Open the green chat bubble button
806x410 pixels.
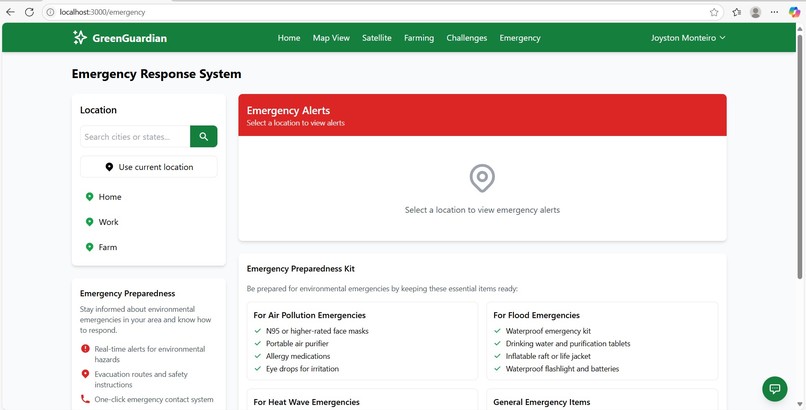click(775, 388)
